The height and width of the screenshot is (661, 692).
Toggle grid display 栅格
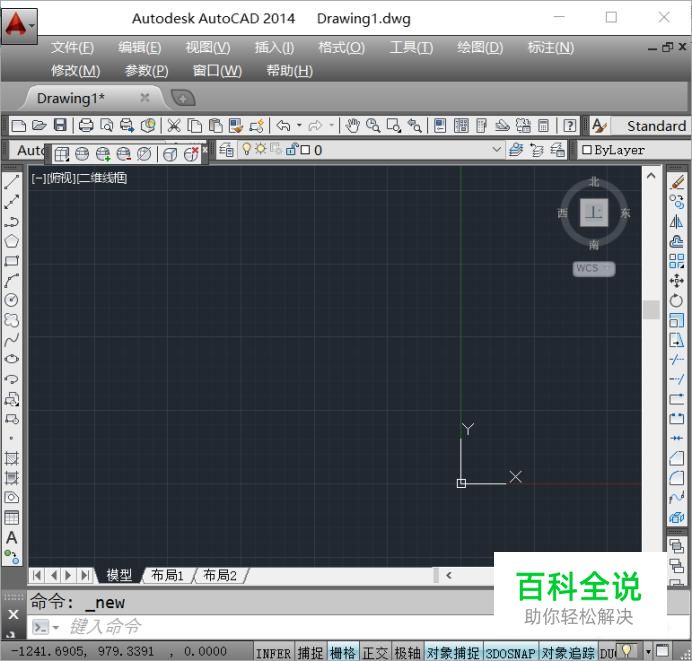click(343, 653)
